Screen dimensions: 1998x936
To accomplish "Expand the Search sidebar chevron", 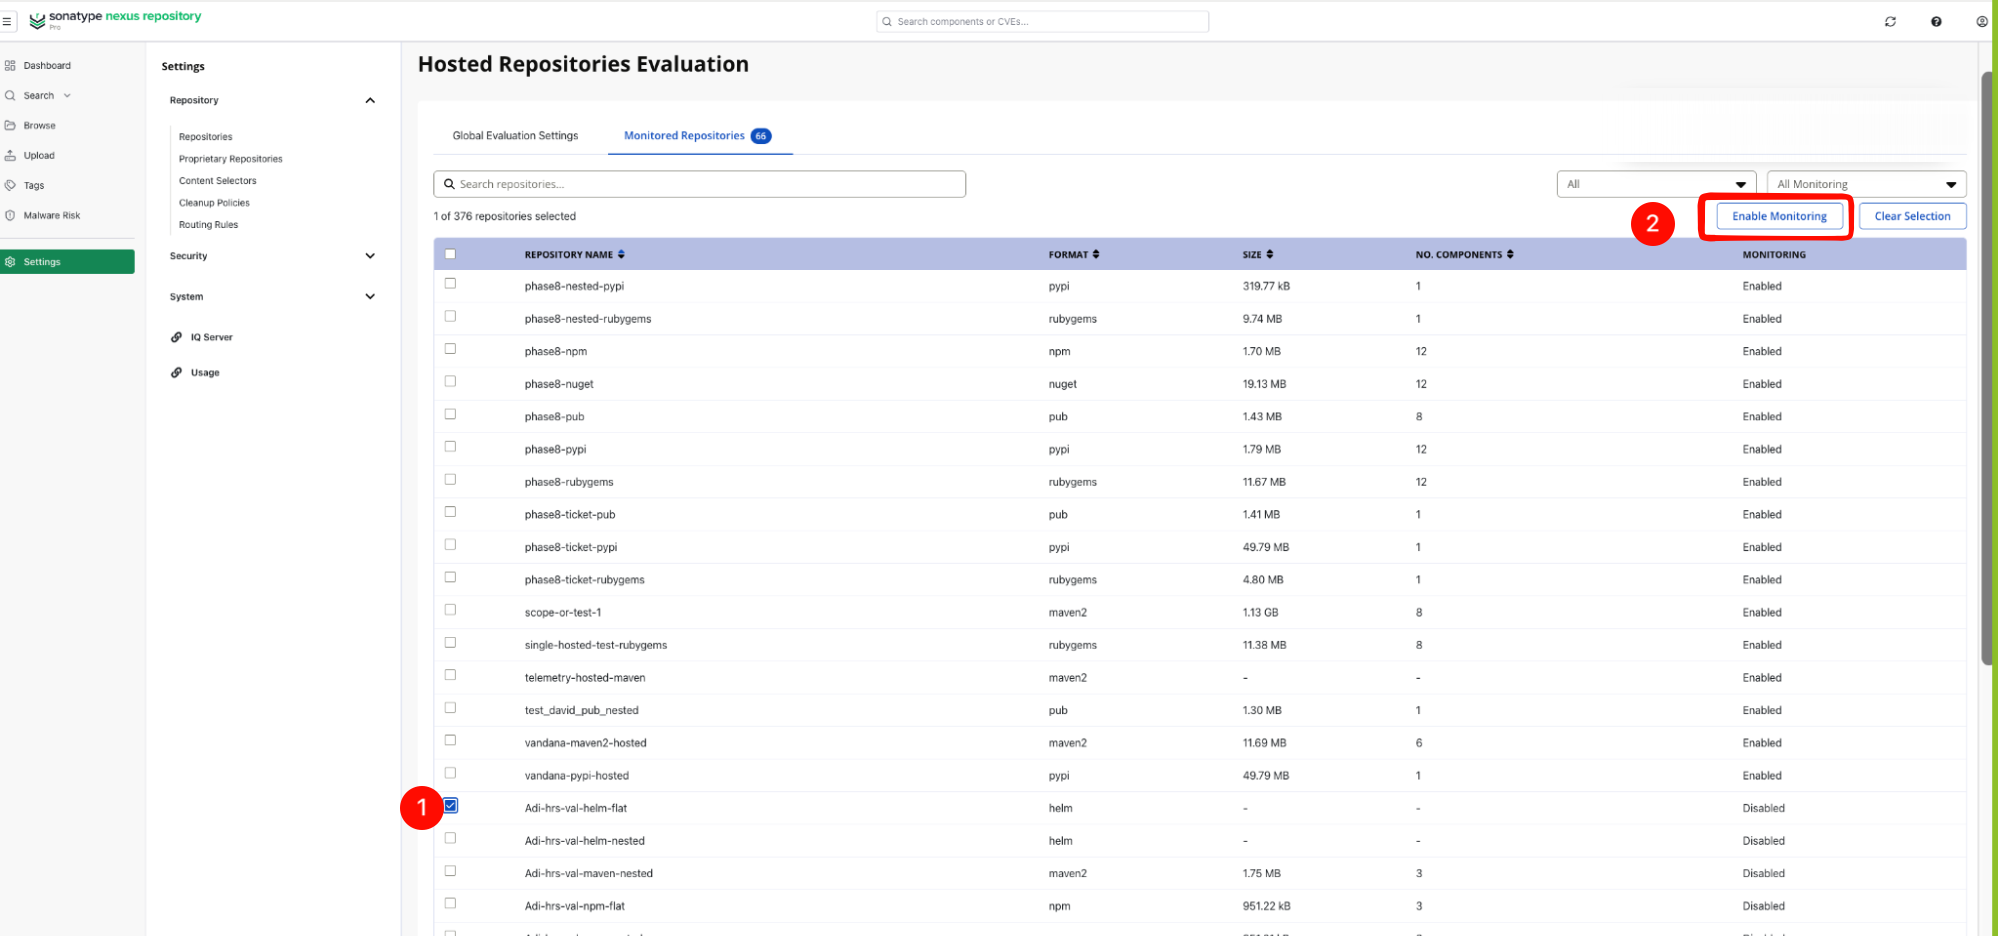I will pos(67,96).
